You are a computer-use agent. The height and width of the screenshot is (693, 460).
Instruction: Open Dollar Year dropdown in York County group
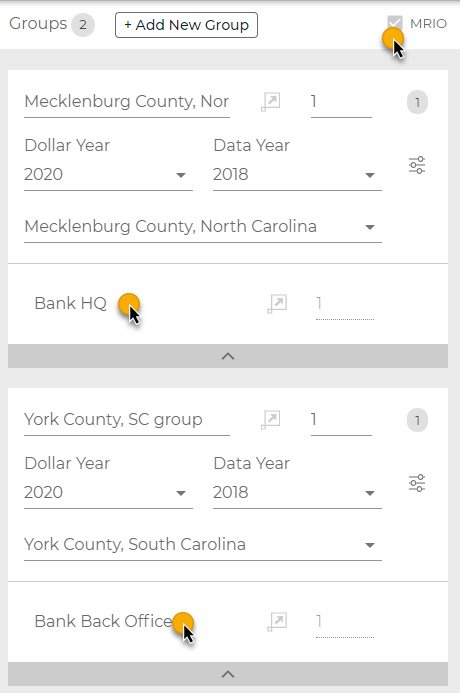pos(108,492)
